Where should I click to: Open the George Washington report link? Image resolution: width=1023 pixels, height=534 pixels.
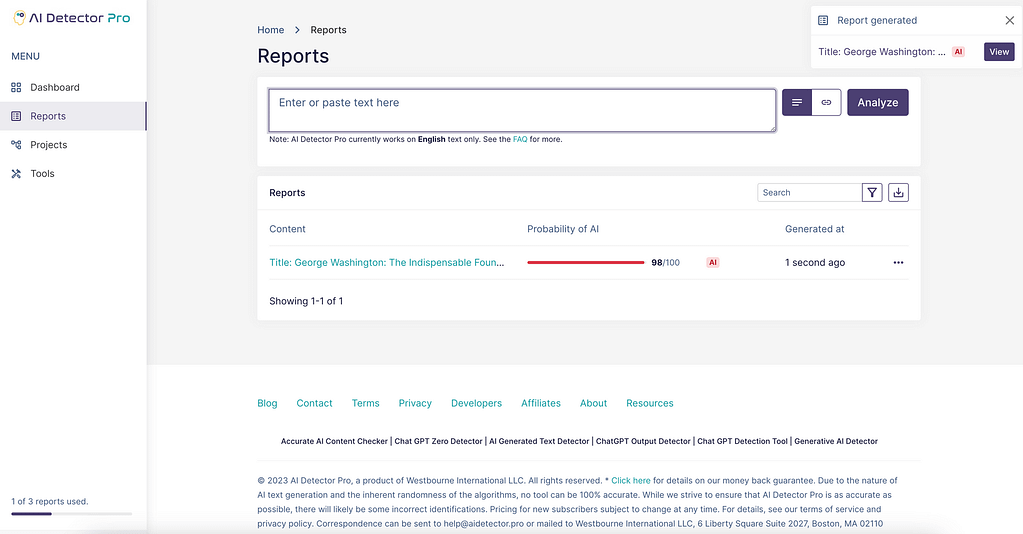point(386,263)
